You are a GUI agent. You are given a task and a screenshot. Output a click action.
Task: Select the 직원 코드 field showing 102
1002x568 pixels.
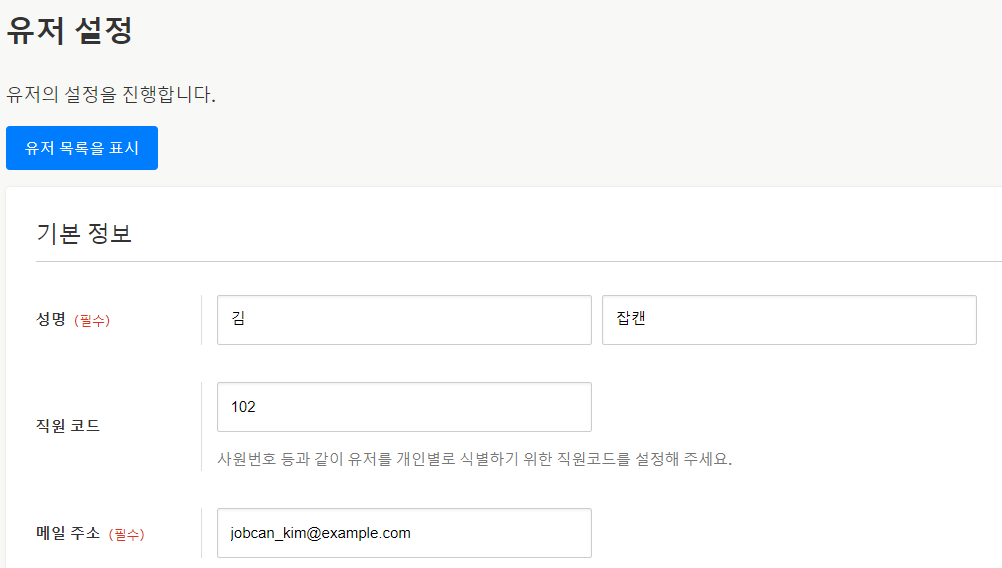point(404,407)
